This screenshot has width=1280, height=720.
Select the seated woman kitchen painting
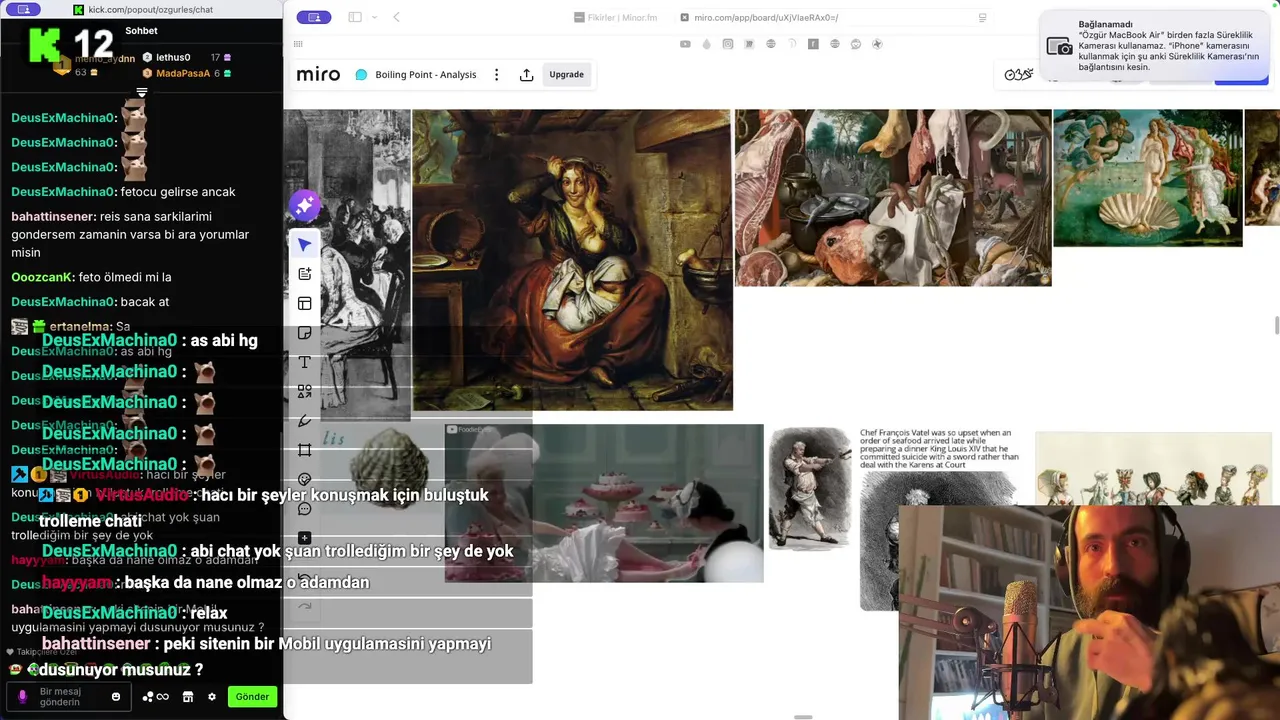572,260
